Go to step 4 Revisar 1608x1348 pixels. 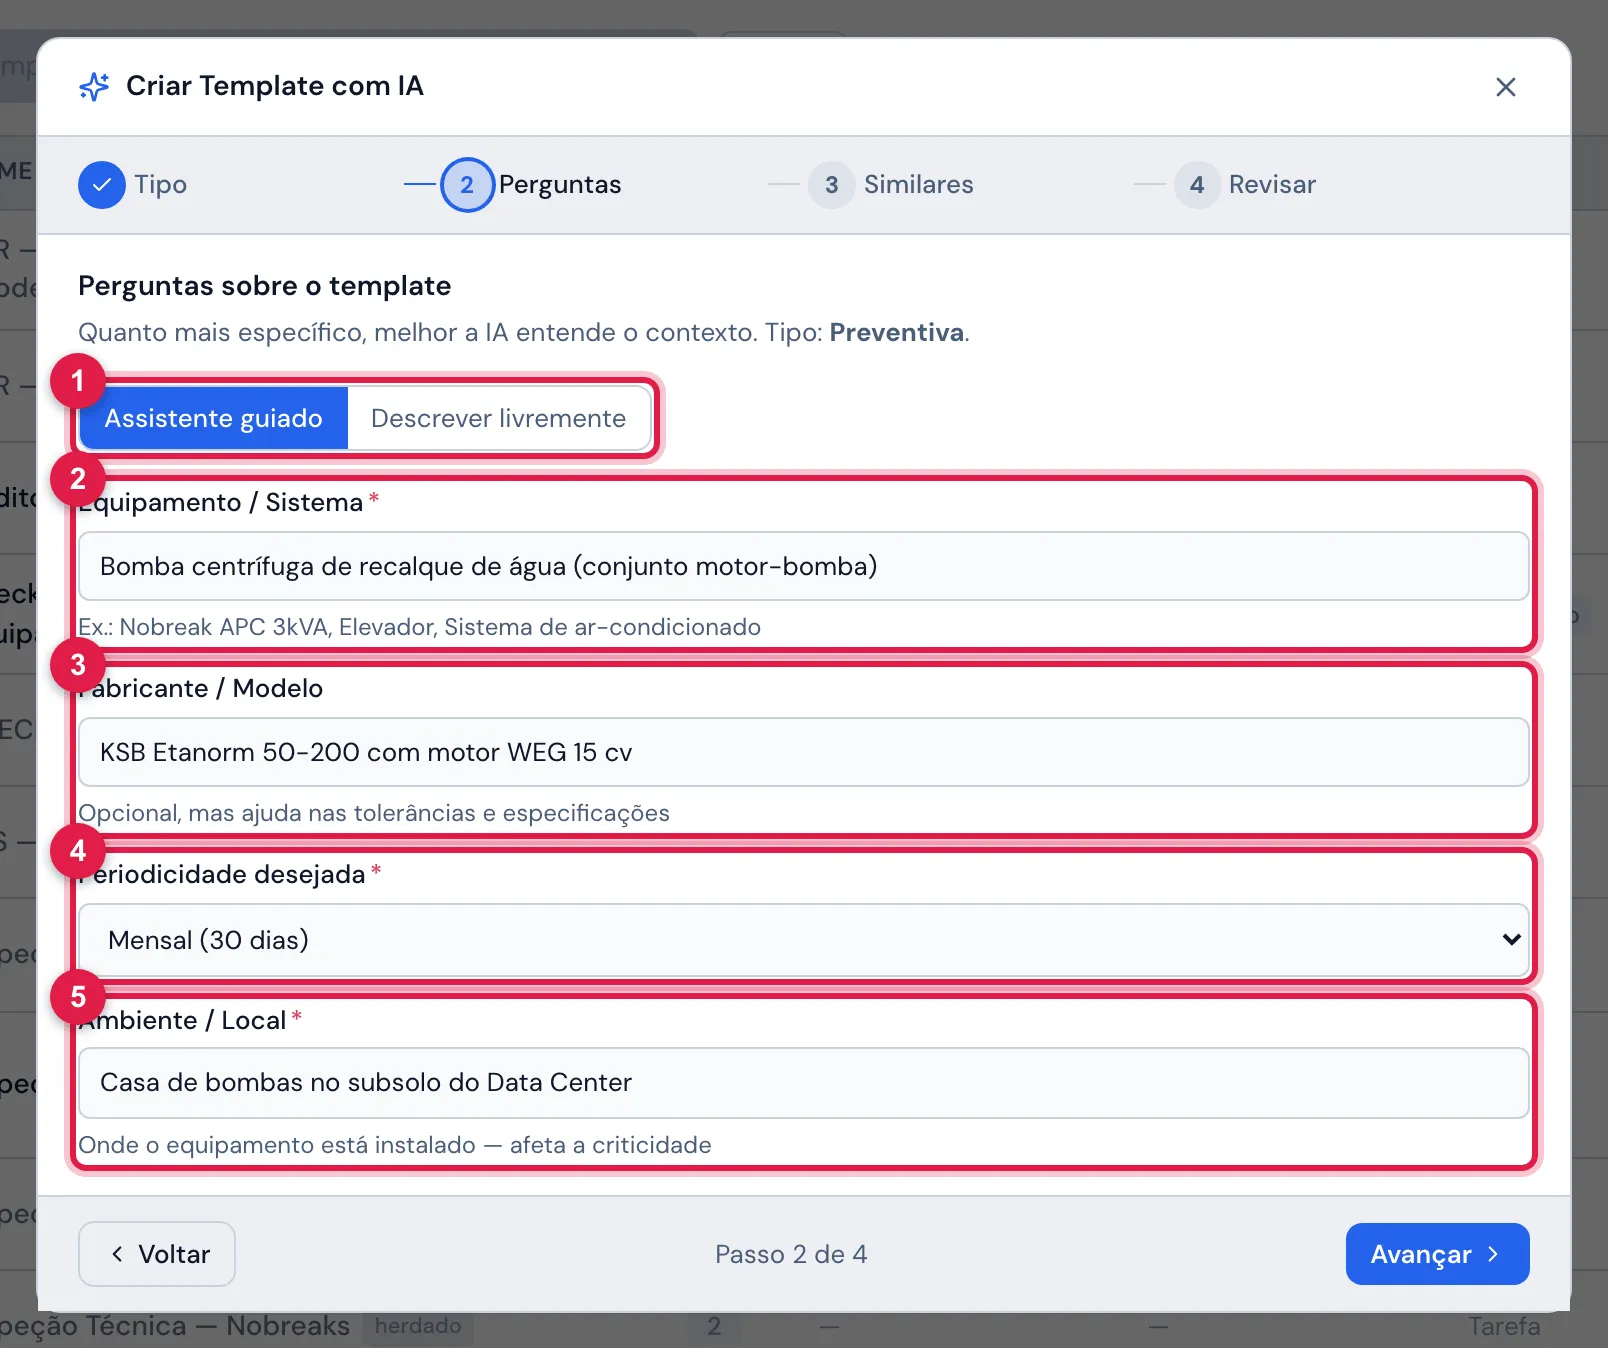tap(1245, 185)
